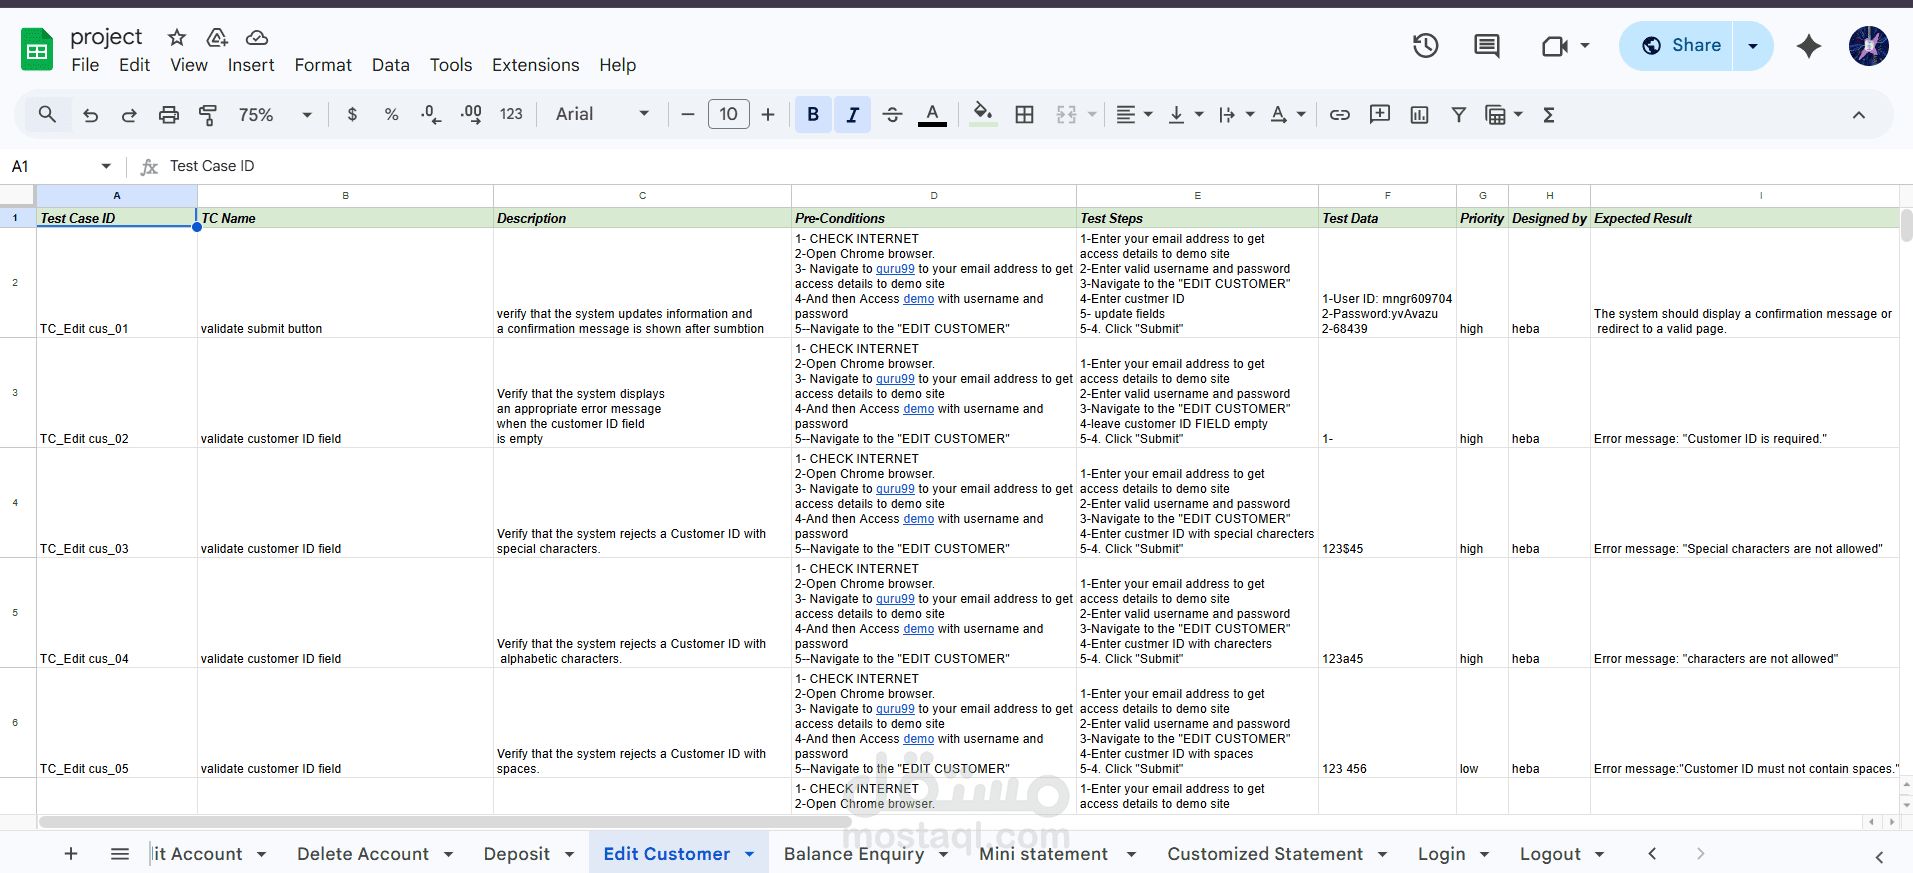Open the text color picker

click(932, 115)
